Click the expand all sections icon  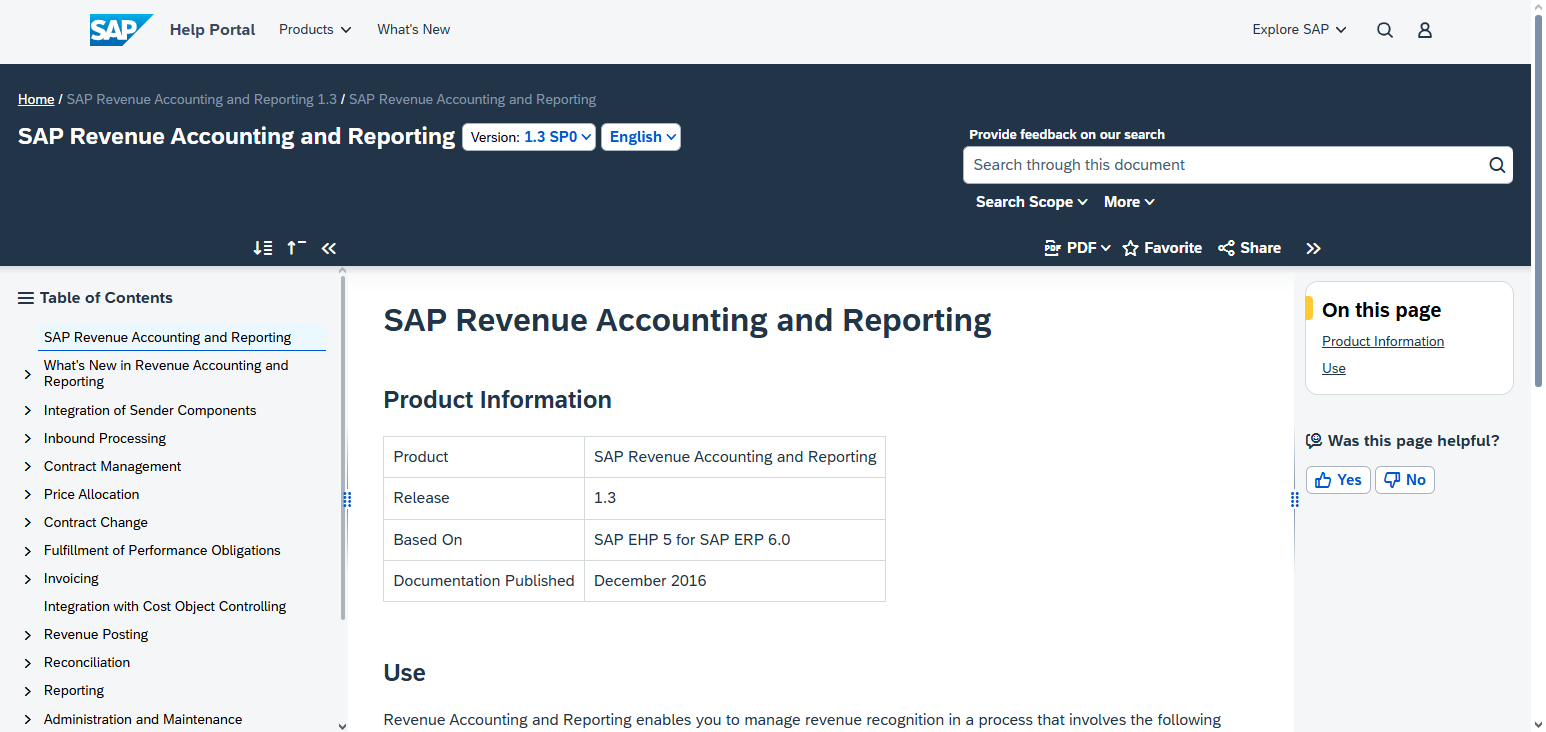point(262,248)
